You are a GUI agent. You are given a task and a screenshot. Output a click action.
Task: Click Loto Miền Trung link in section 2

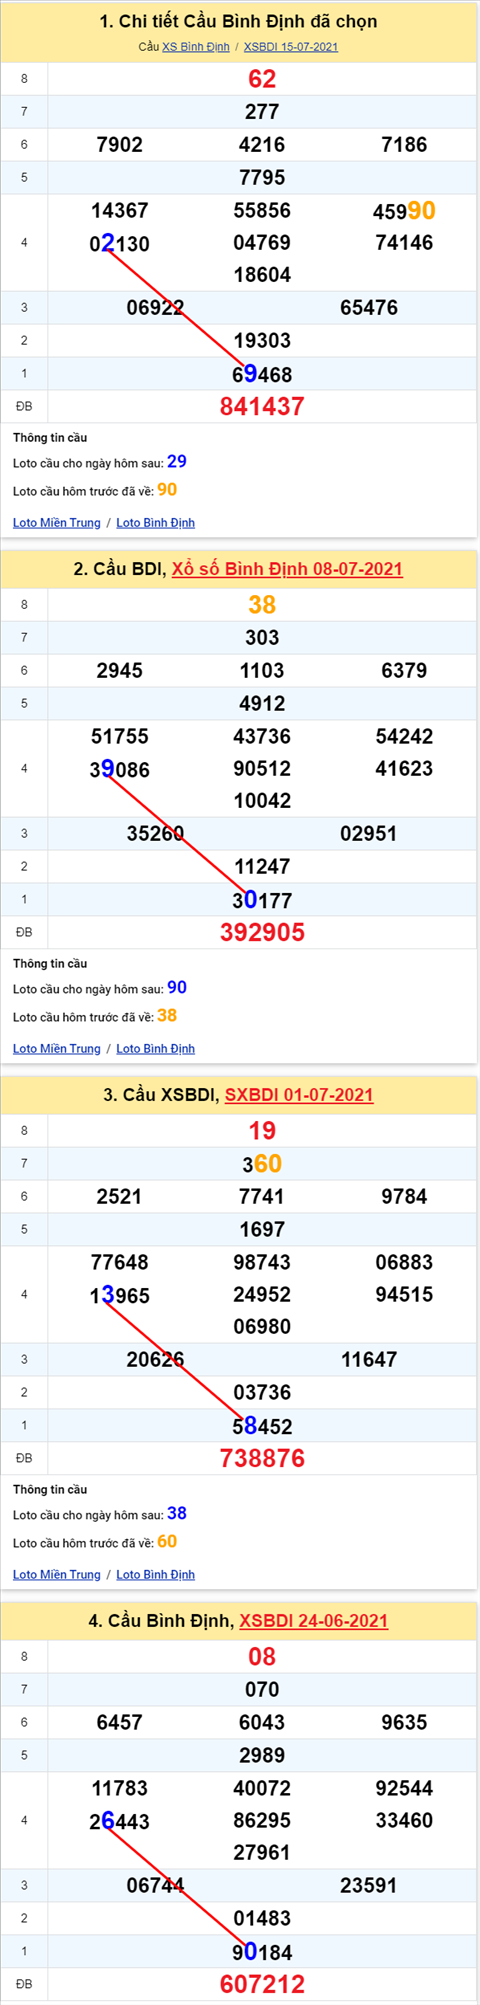[57, 1049]
